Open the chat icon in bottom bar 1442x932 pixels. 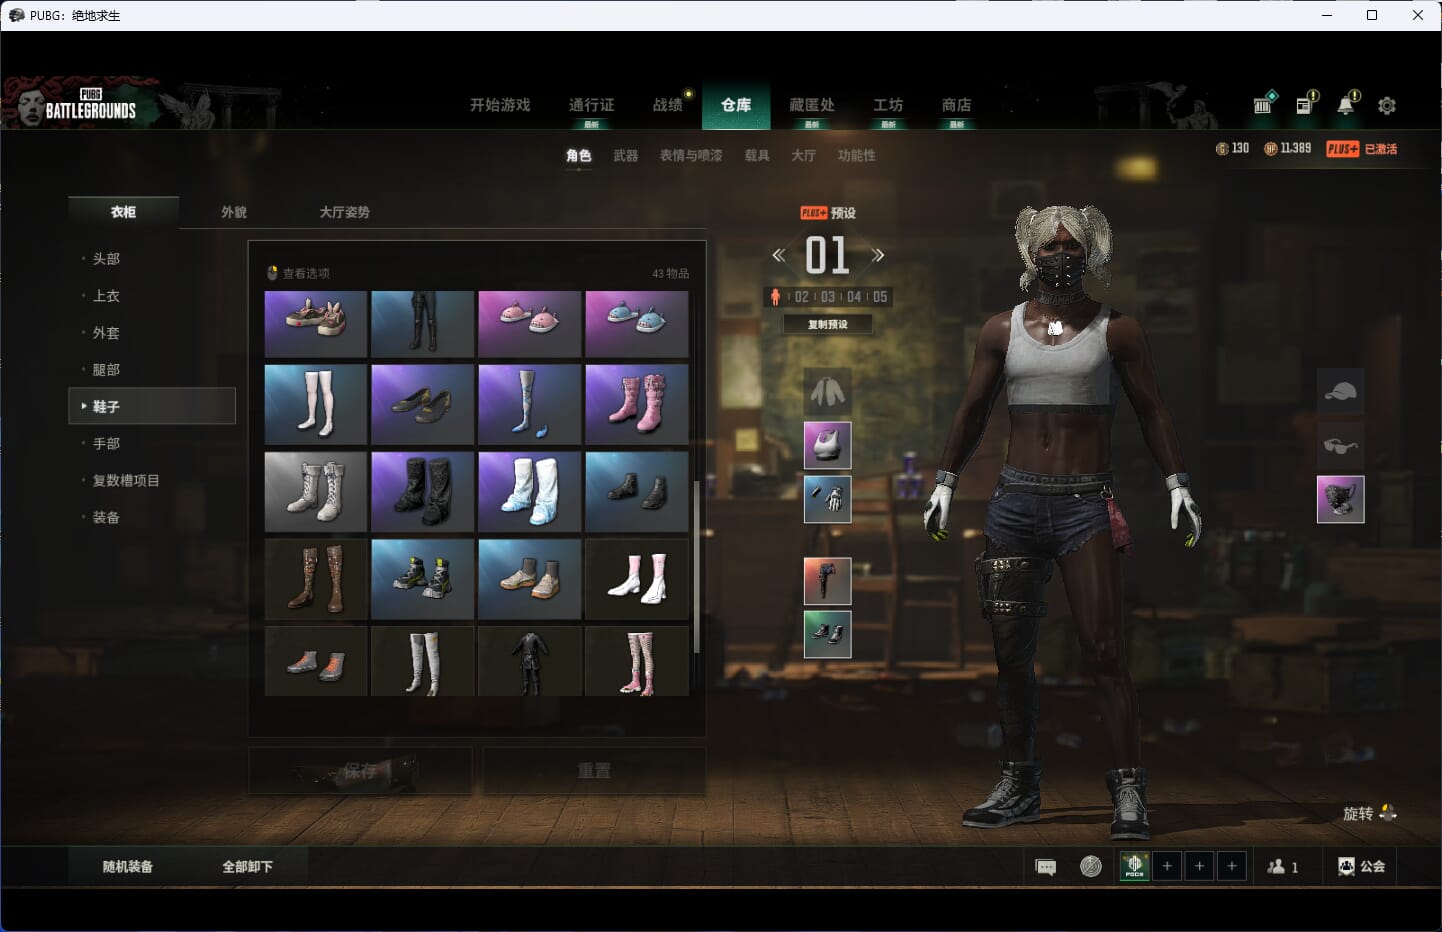(x=1046, y=867)
